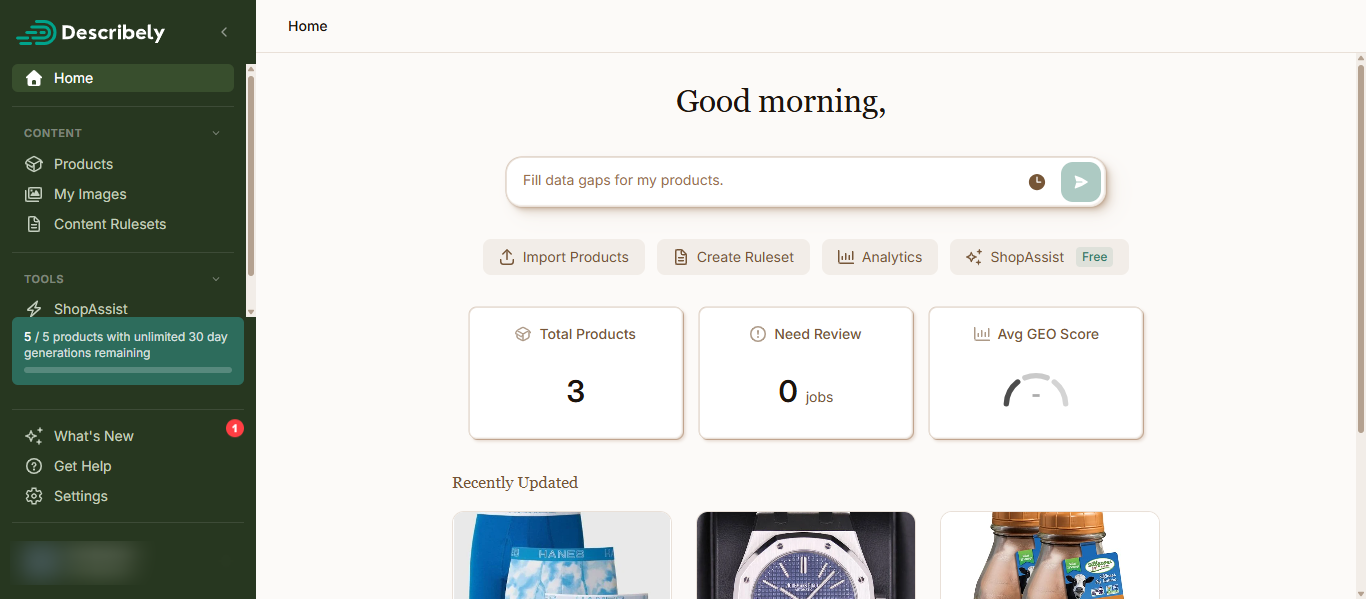Viewport: 1366px width, 599px height.
Task: Click the Import Products button
Action: 564,257
